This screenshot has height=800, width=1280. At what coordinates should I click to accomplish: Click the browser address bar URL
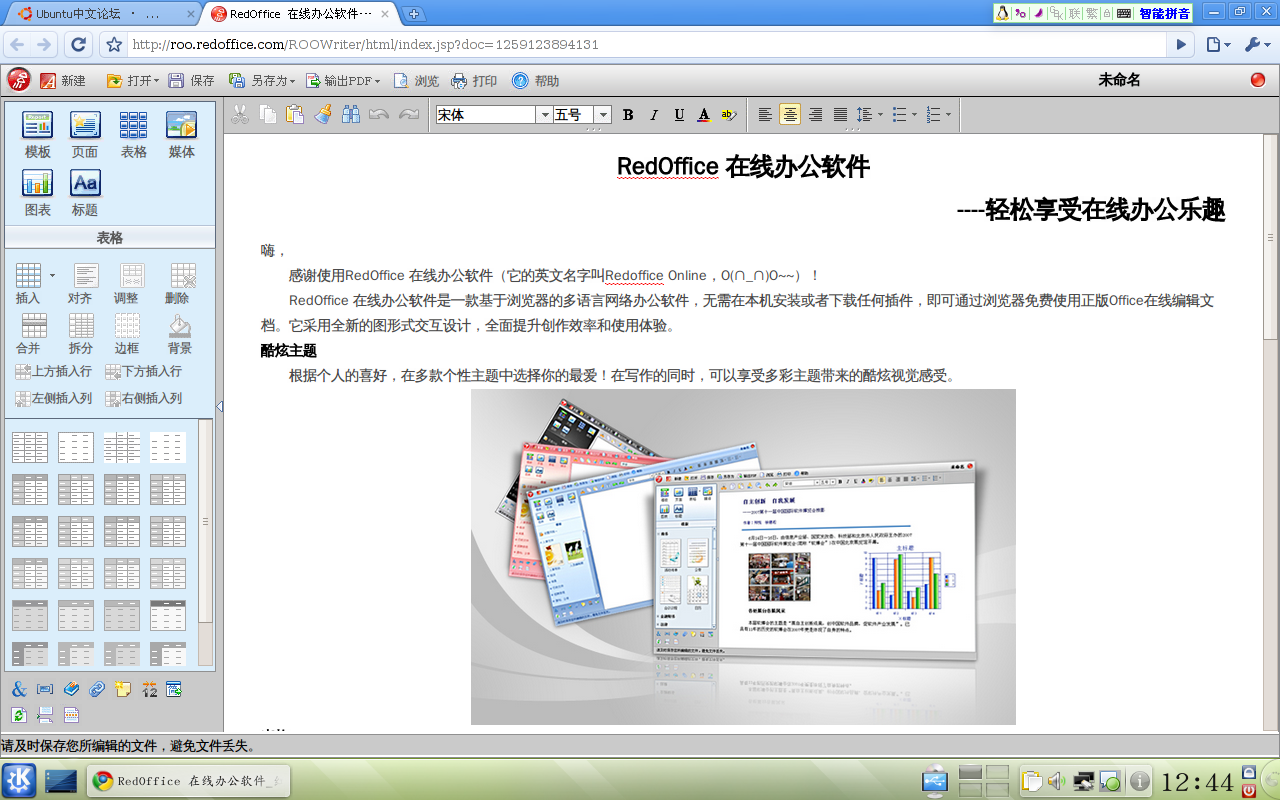365,45
